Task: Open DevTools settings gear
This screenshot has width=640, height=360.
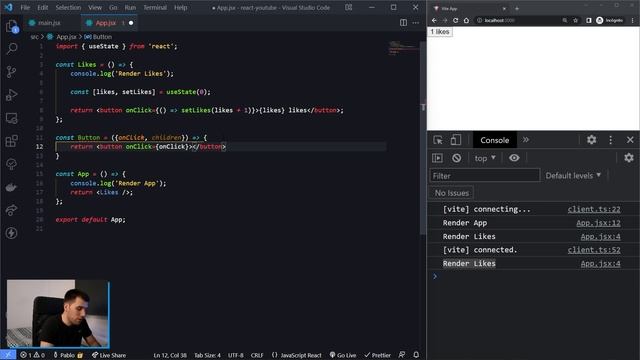Action: [591, 140]
